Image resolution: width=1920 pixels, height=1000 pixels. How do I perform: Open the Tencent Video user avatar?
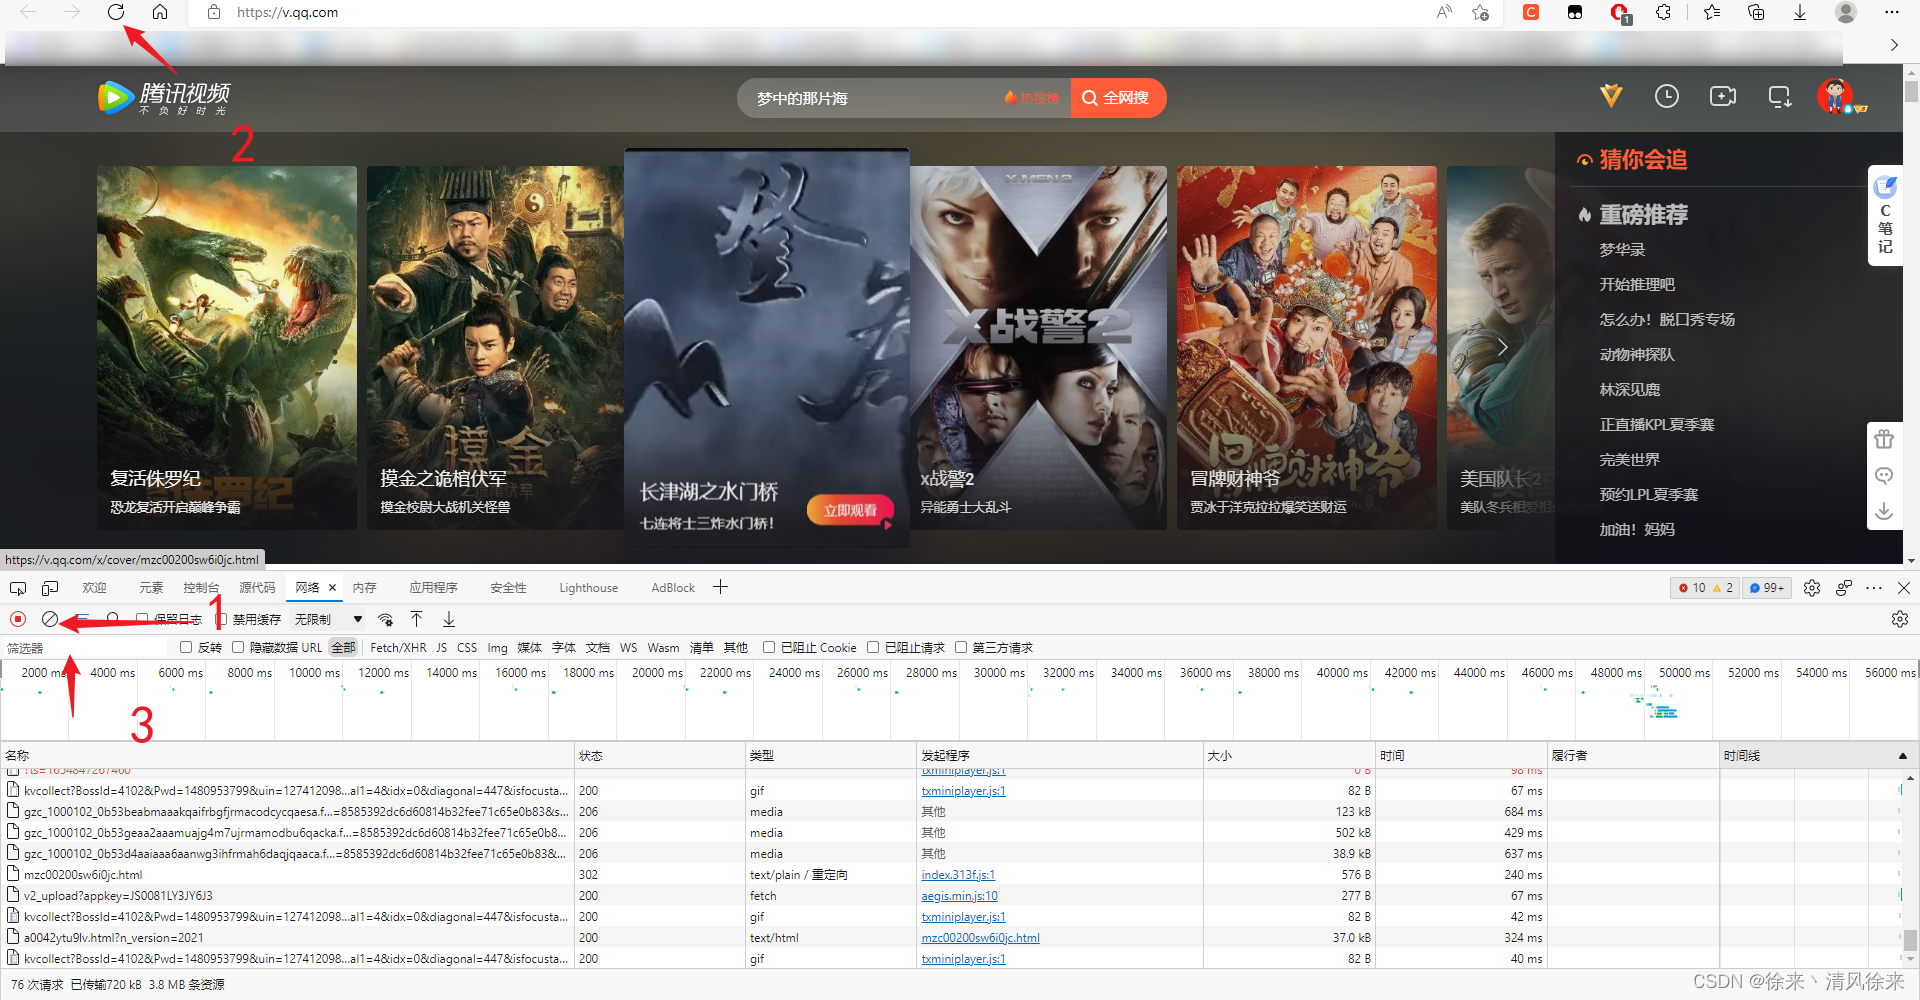[x=1836, y=96]
